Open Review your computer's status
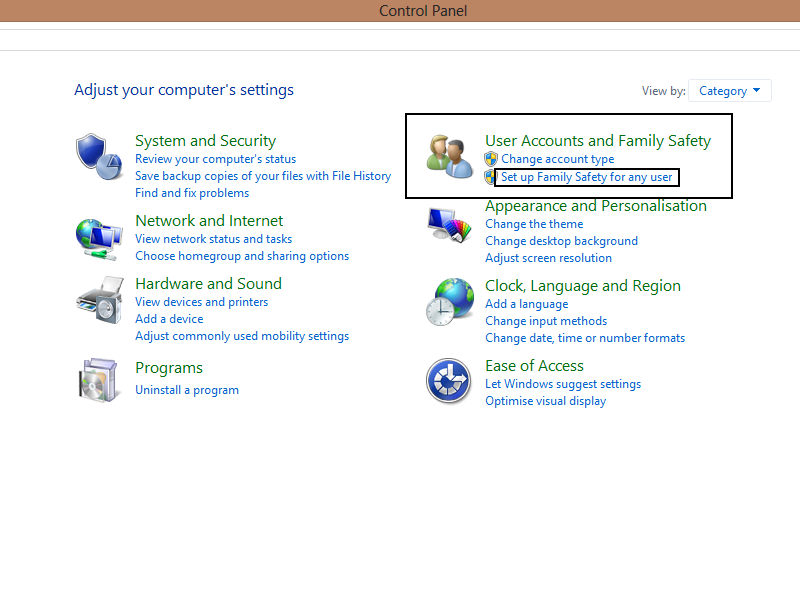 pos(215,159)
